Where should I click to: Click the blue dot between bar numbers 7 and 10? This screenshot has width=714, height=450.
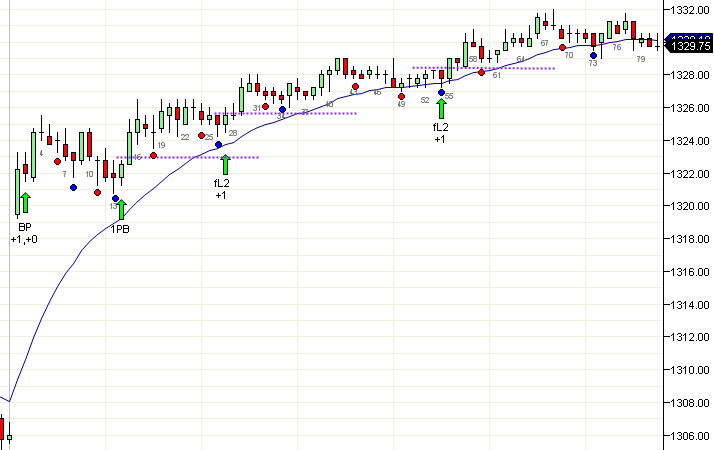[x=74, y=187]
